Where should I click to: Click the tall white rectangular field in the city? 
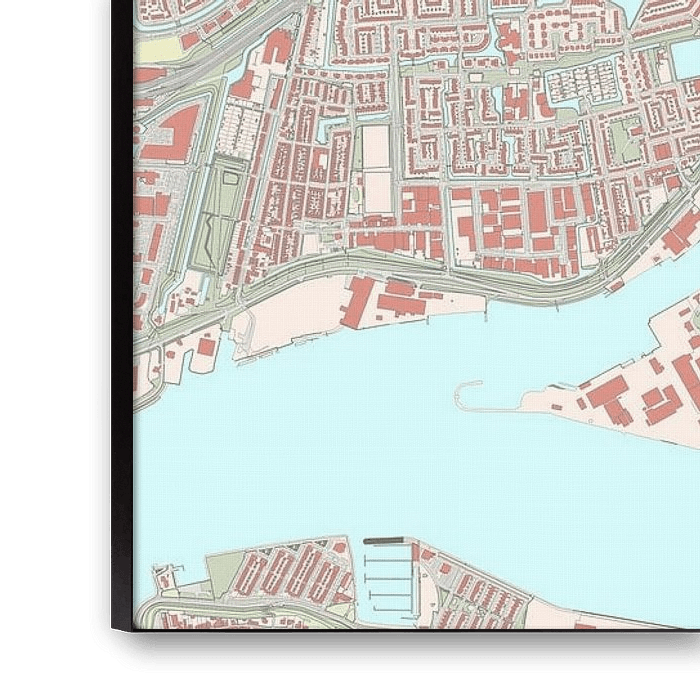point(376,168)
